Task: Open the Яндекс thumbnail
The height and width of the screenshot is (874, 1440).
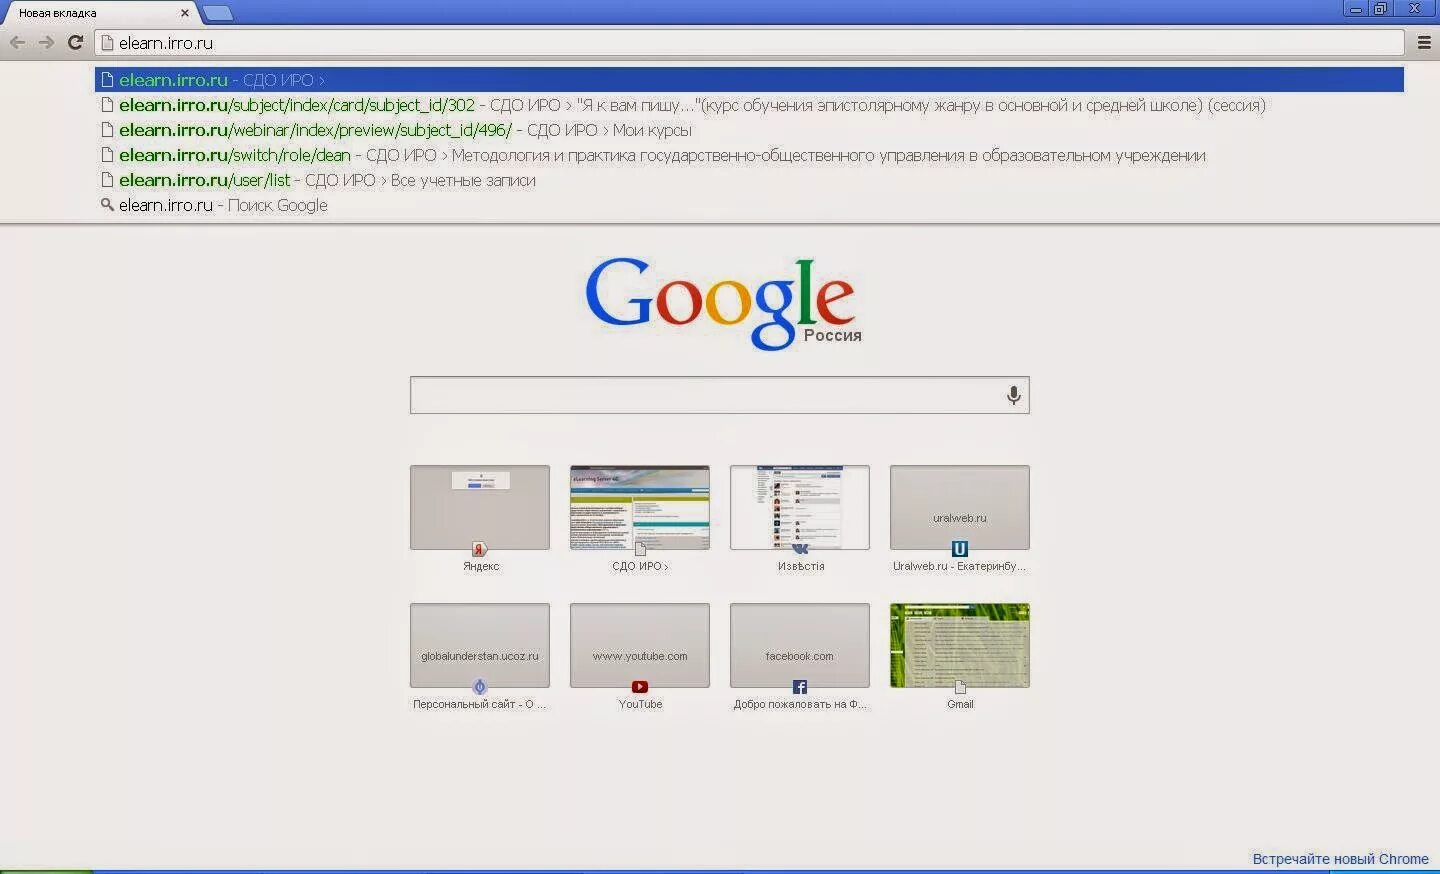Action: coord(480,507)
